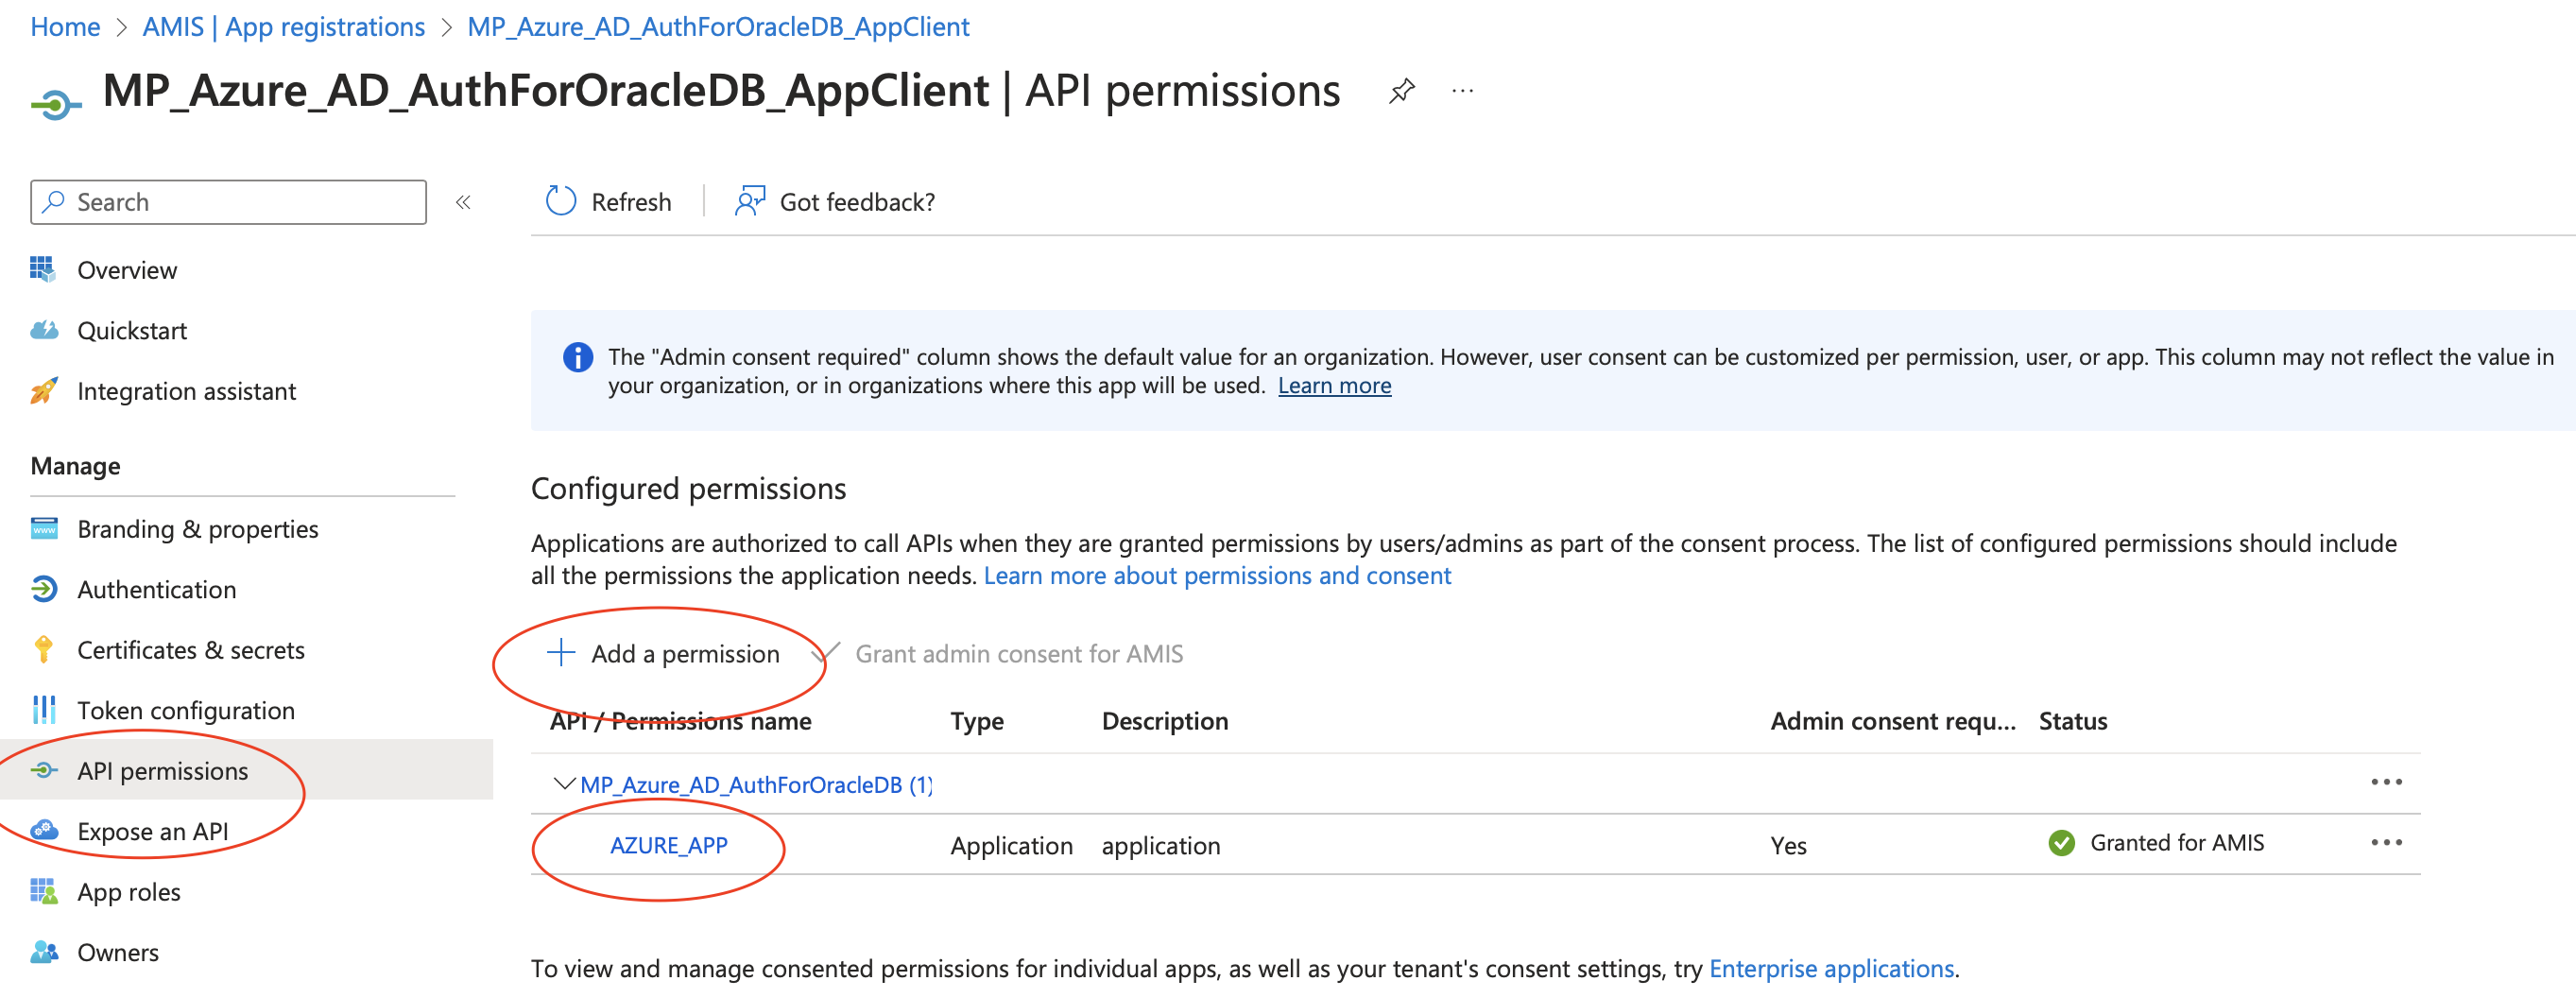Open the AZURE_APP row more options menu
This screenshot has width=2576, height=998.
(2386, 843)
